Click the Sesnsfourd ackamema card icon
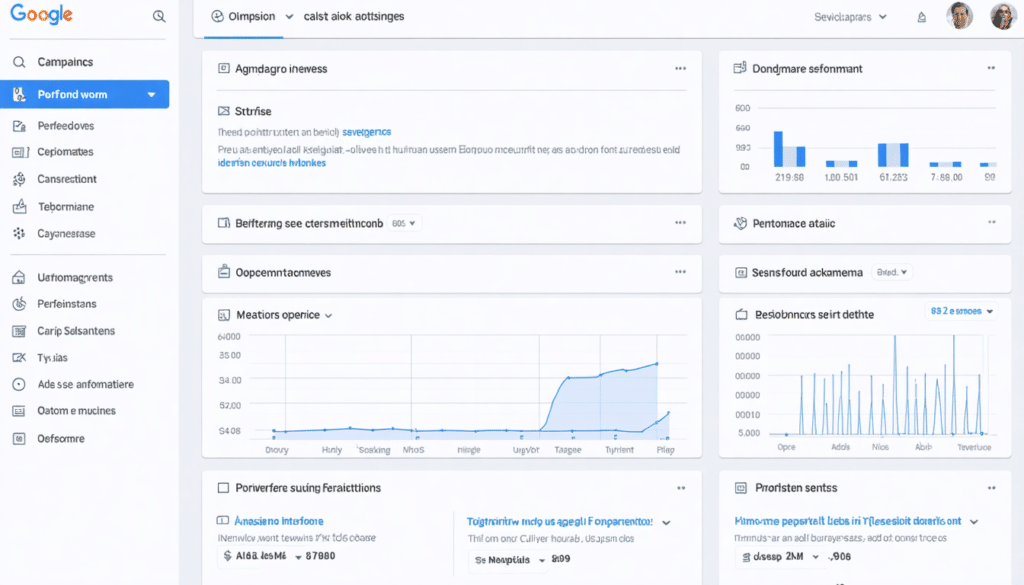The width and height of the screenshot is (1024, 585). coord(741,273)
